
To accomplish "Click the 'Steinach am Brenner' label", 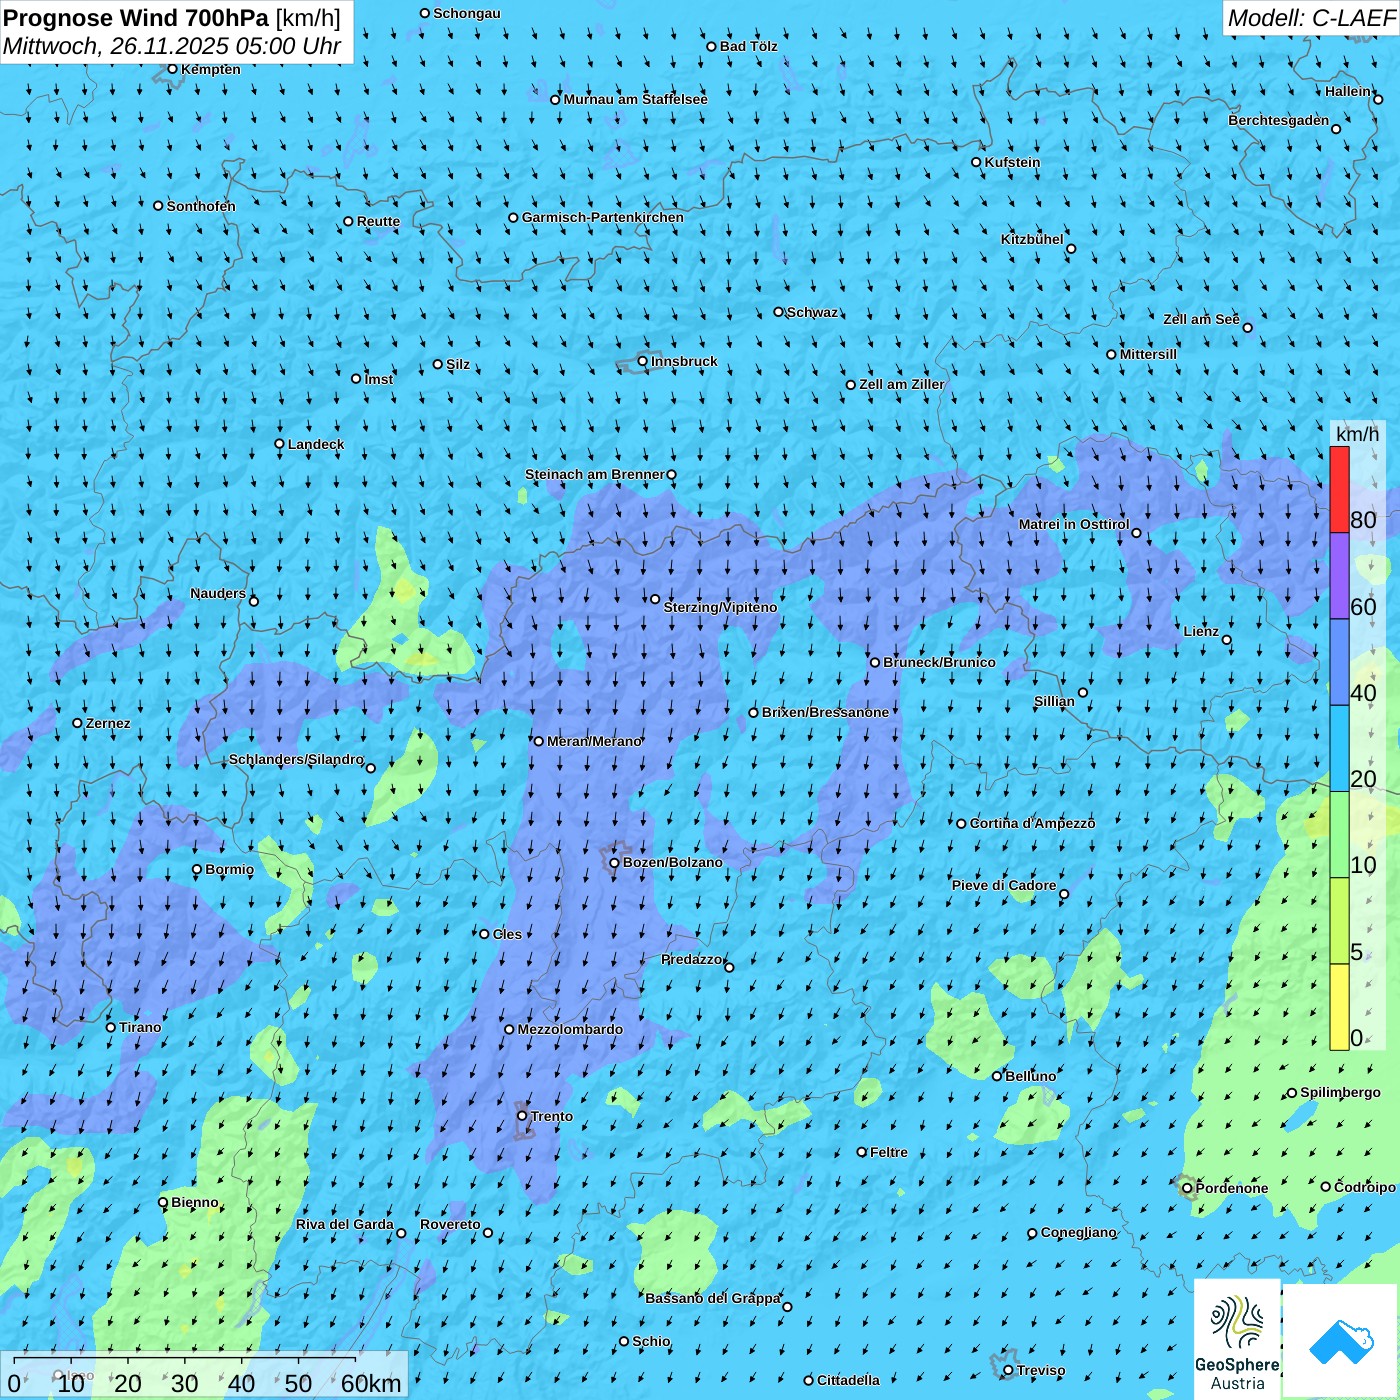I will tap(595, 474).
